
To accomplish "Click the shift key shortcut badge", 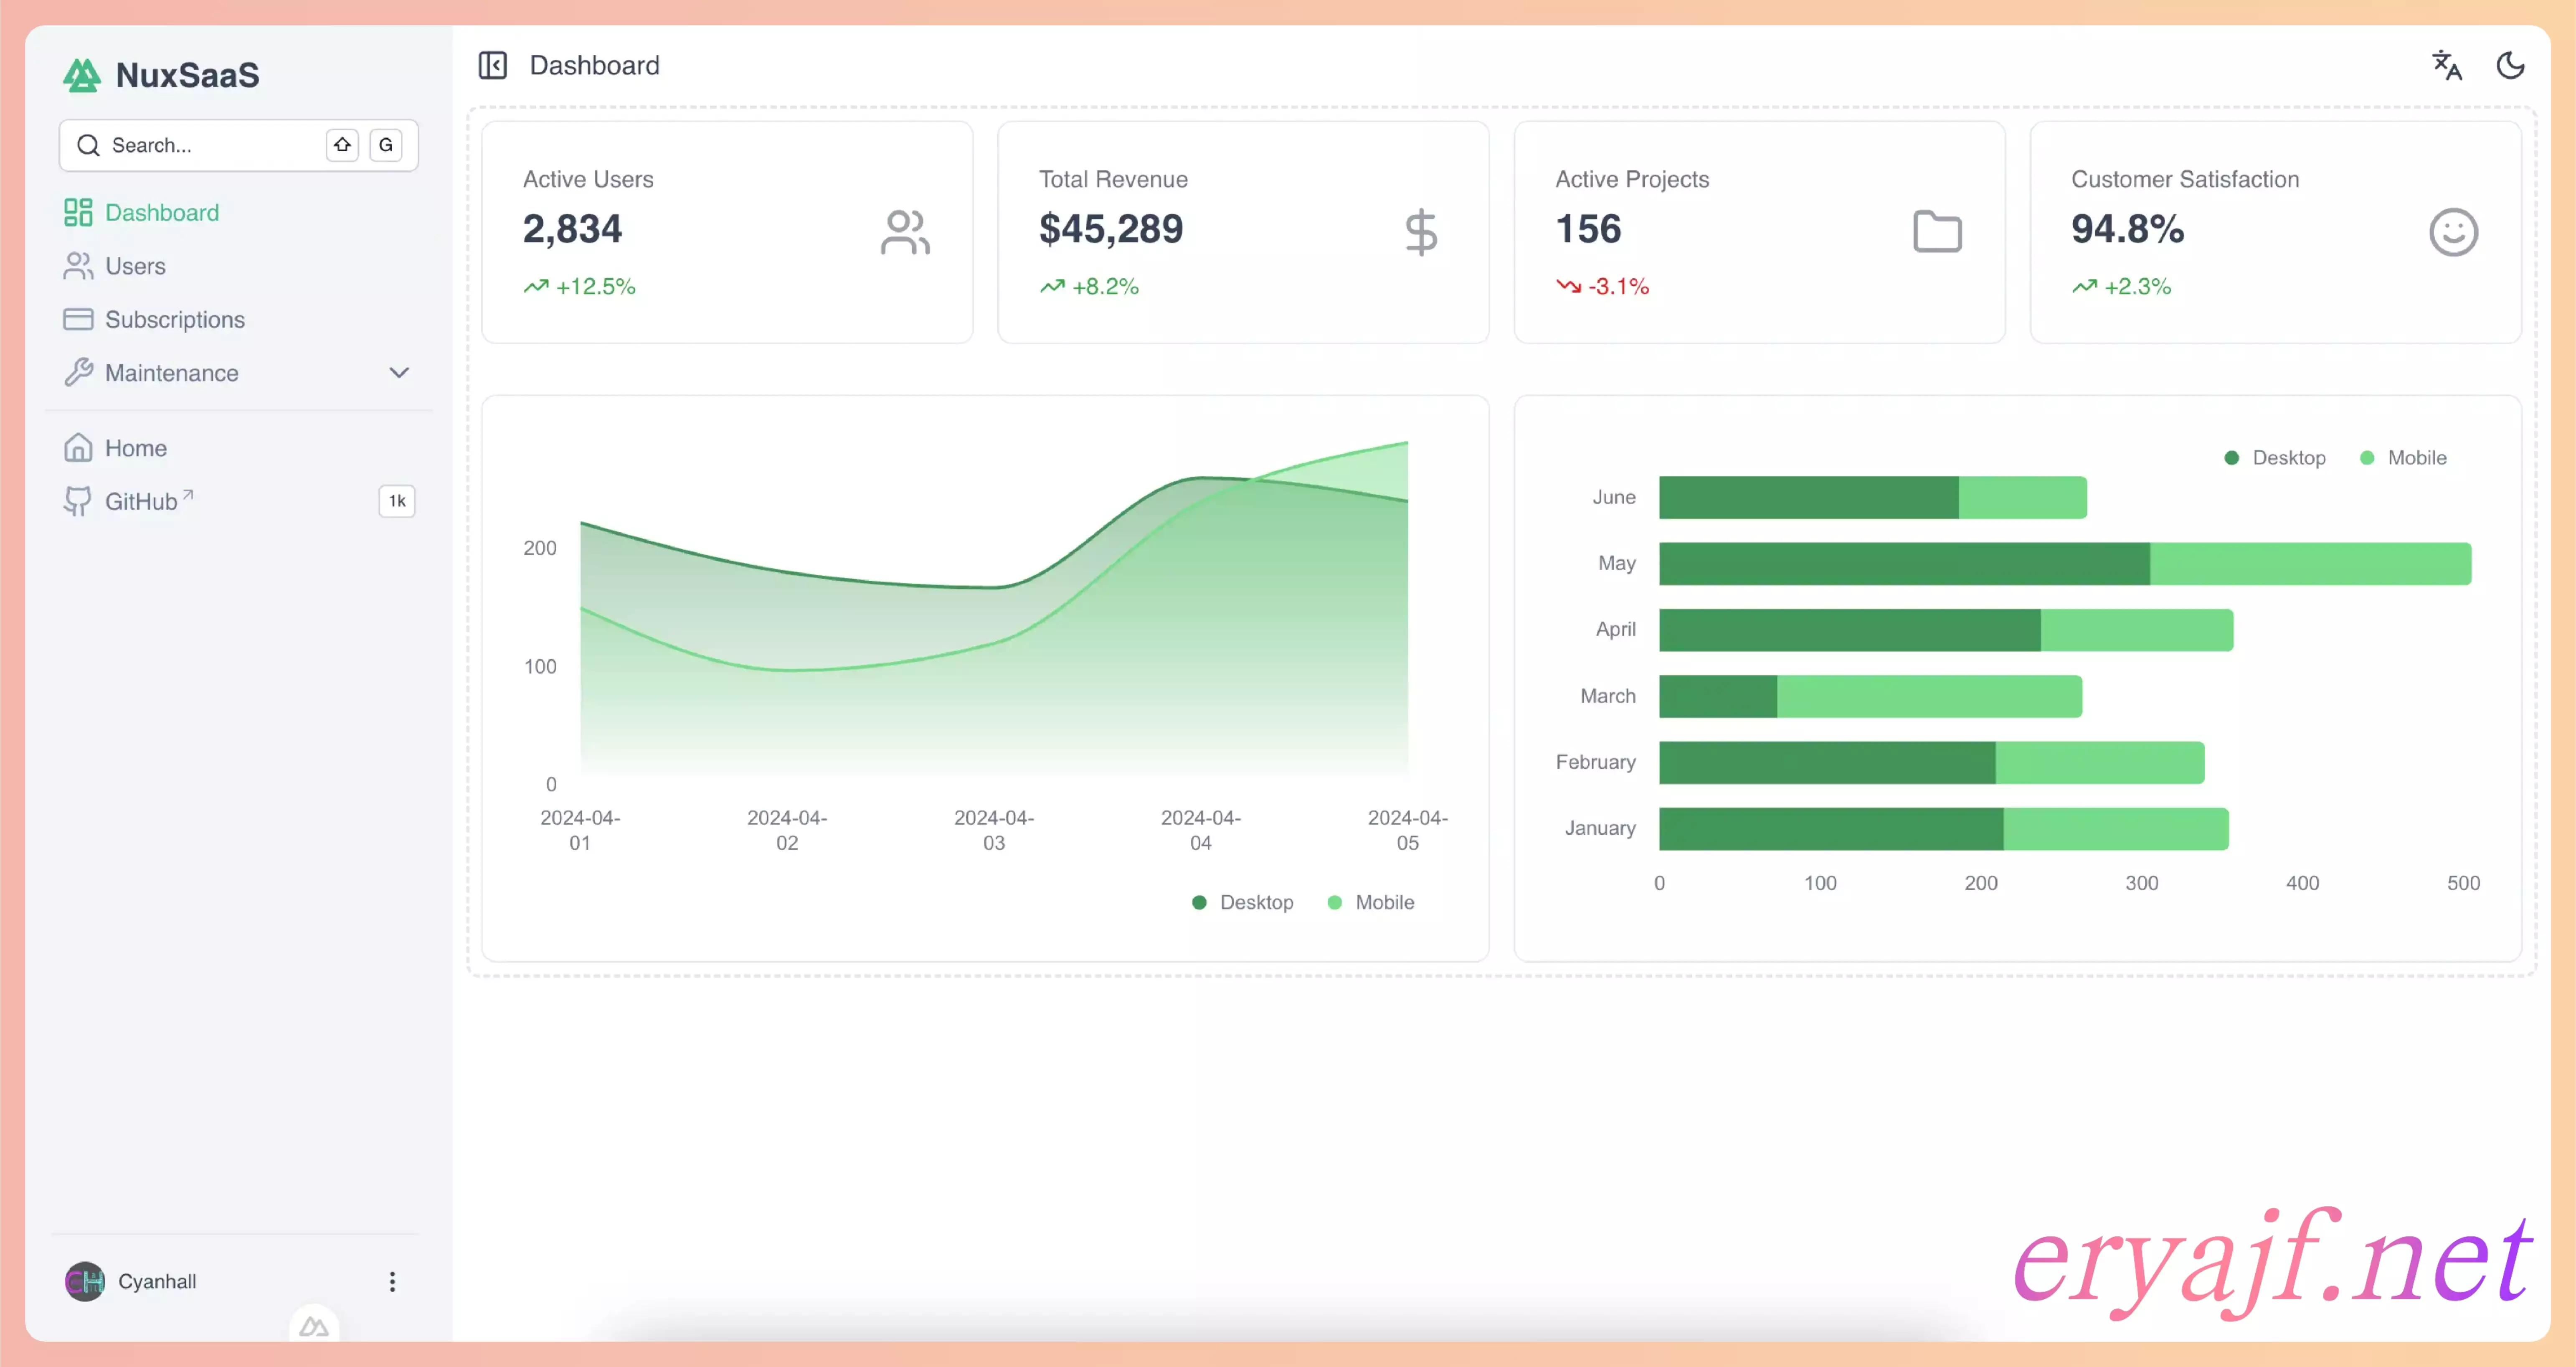I will tap(342, 145).
